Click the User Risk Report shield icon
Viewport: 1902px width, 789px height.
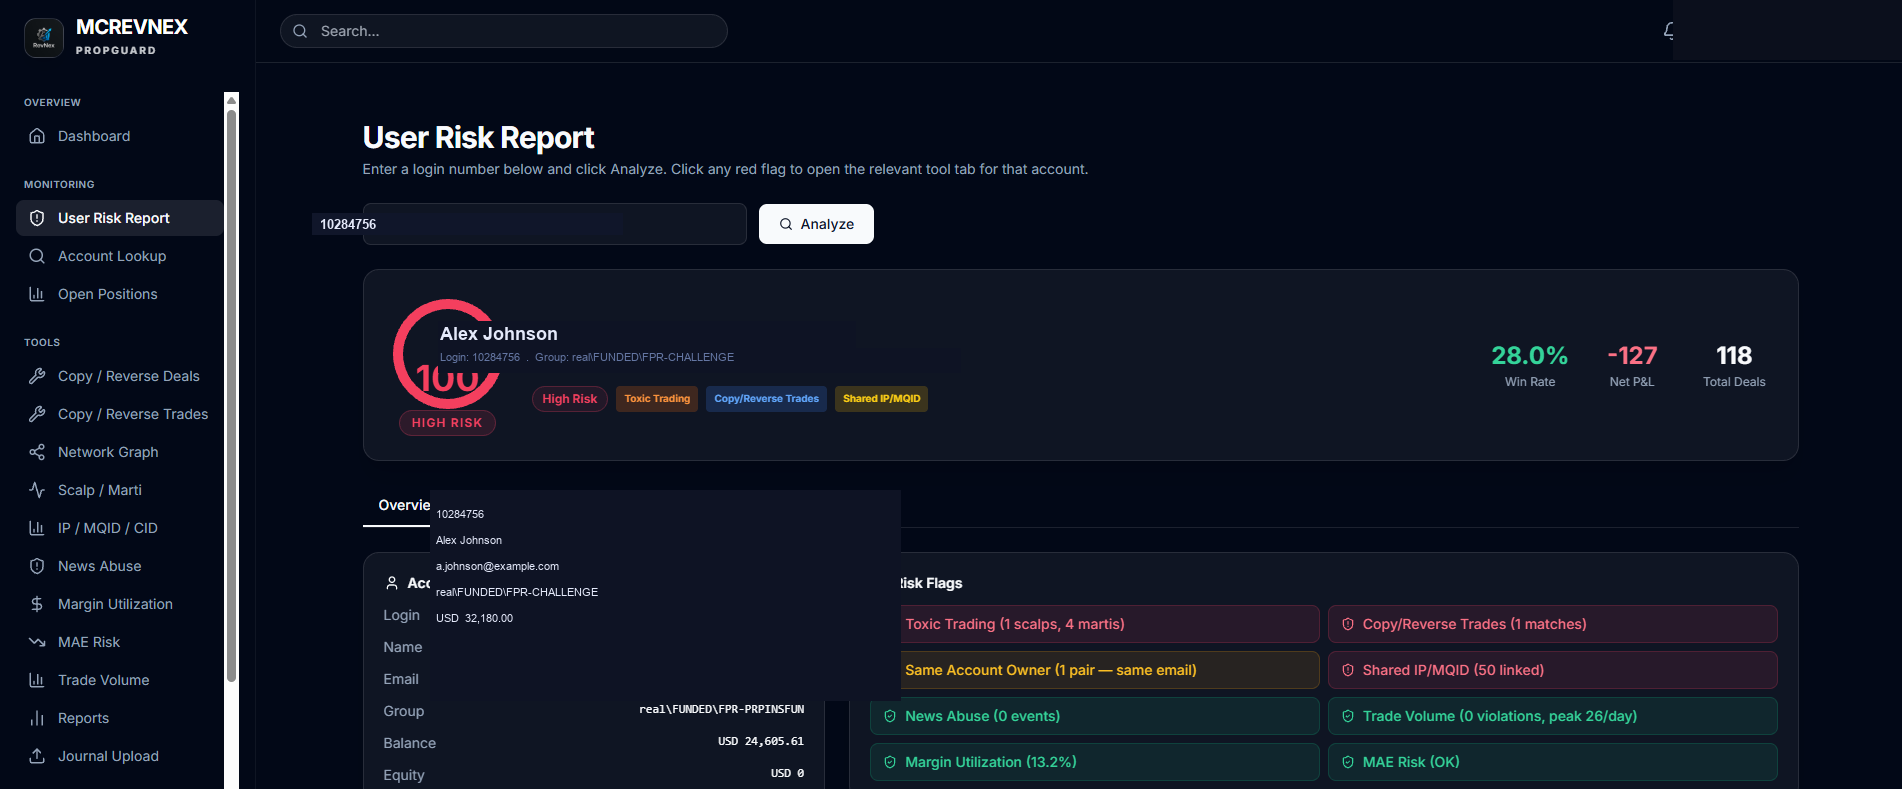coord(37,218)
